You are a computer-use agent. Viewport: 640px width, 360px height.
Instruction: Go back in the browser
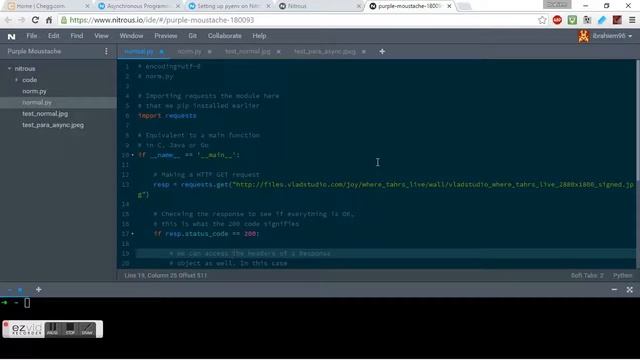[8, 20]
